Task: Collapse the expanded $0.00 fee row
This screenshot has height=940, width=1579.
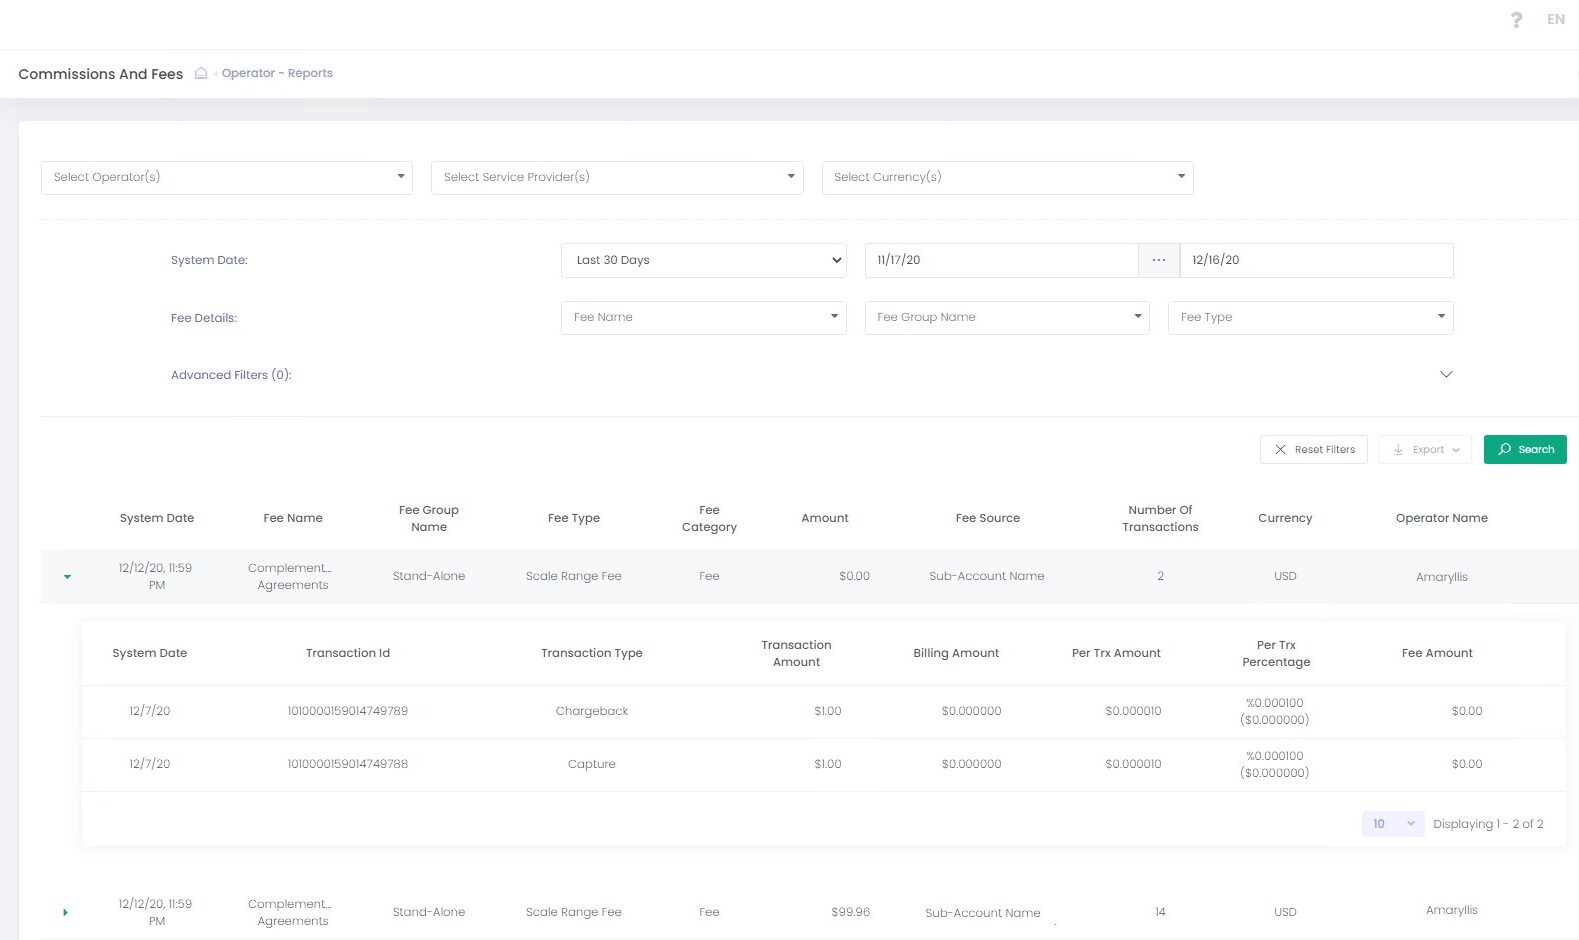Action: [67, 577]
